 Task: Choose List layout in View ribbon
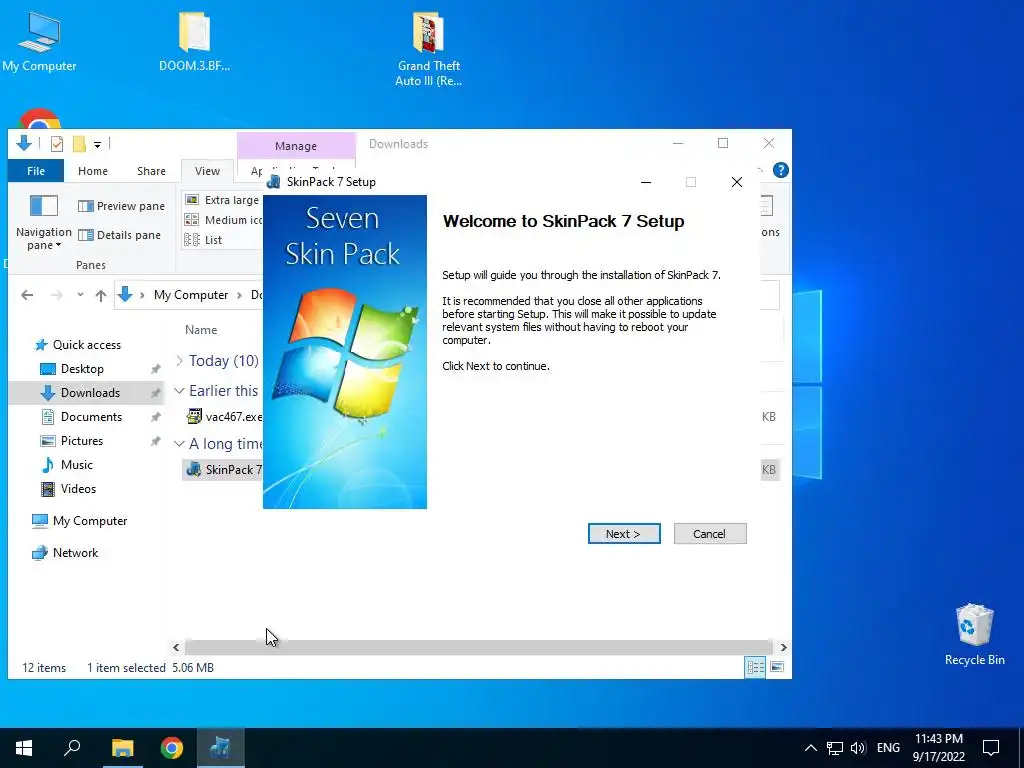[x=204, y=240]
